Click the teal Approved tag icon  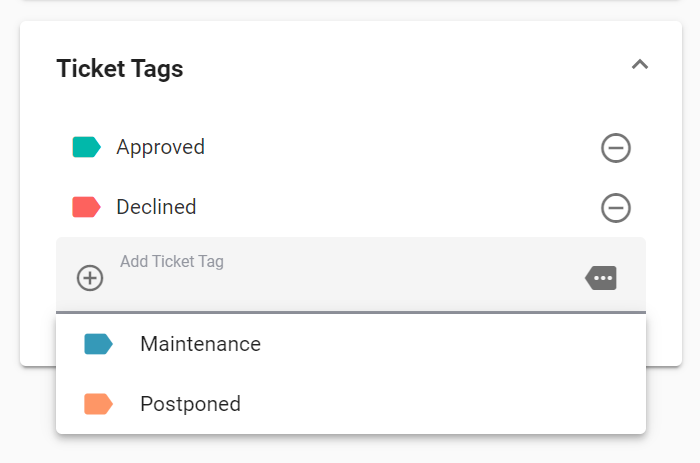tap(87, 147)
